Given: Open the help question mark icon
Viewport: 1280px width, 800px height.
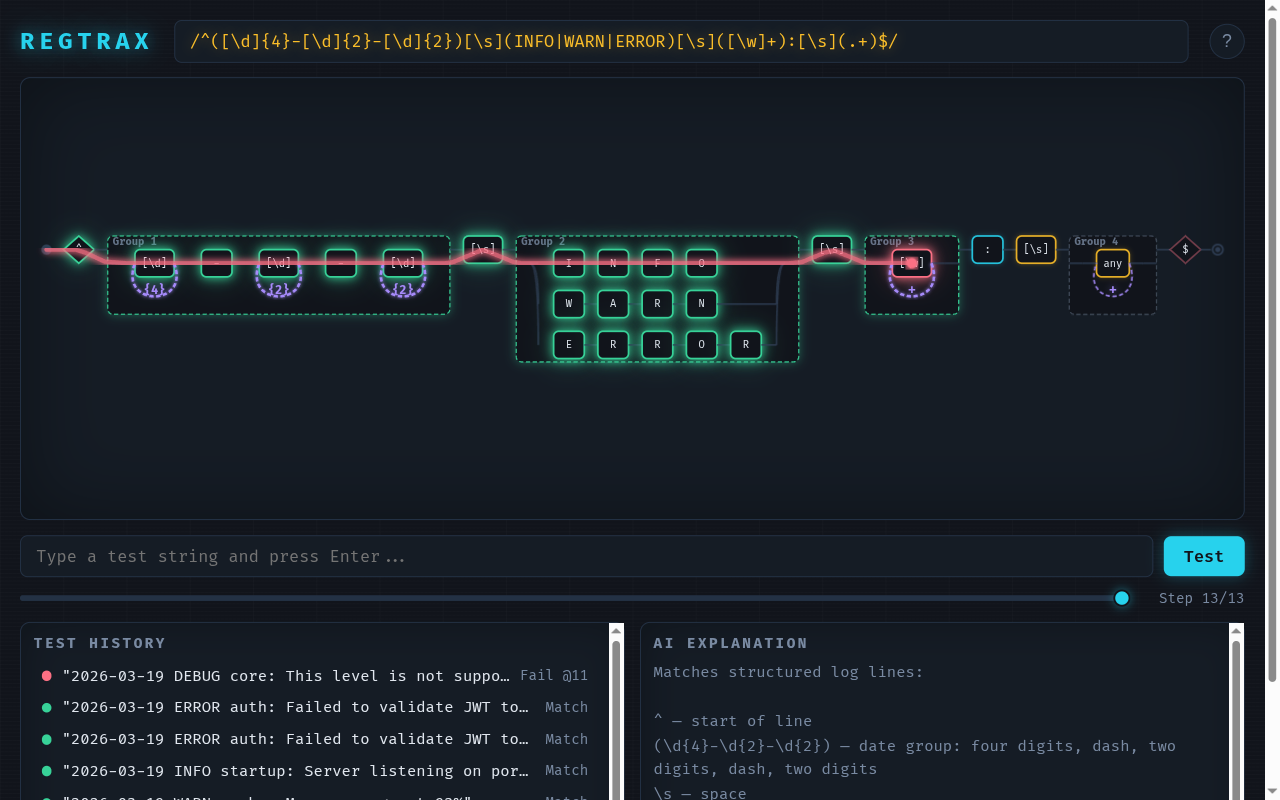Looking at the screenshot, I should [1227, 41].
